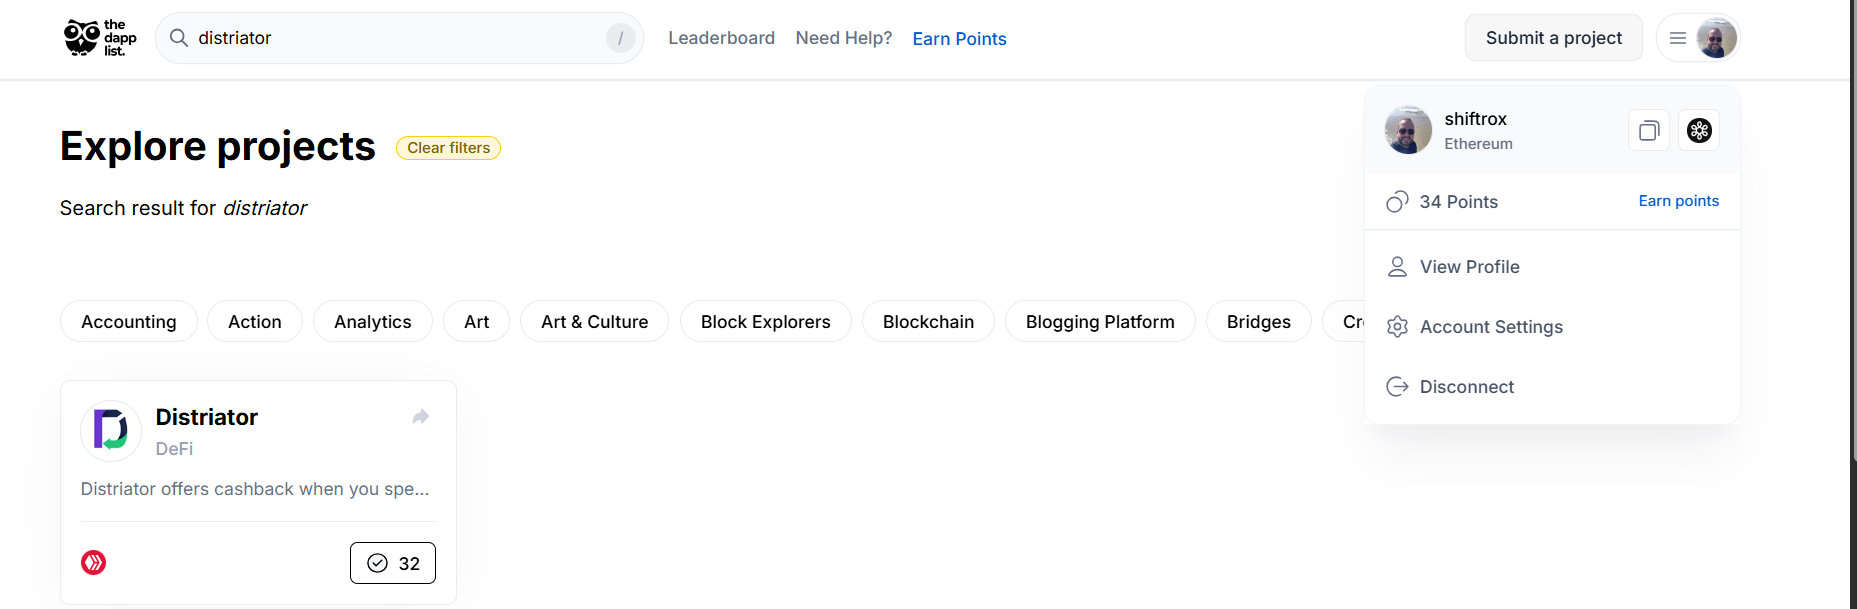The width and height of the screenshot is (1857, 609).
Task: Open the hamburger menu icon
Action: point(1678,38)
